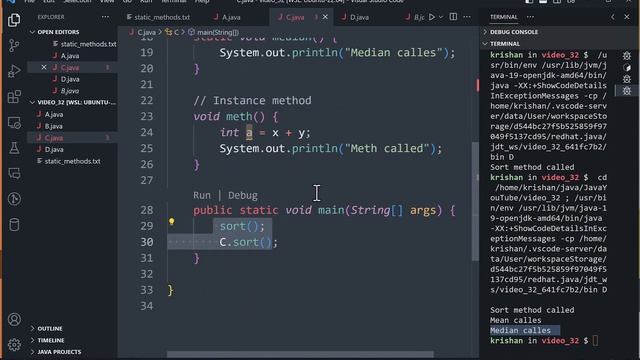This screenshot has width=640, height=360.
Task: Open static_methods.txt in VIDEO_32 folder
Action: click(x=73, y=161)
